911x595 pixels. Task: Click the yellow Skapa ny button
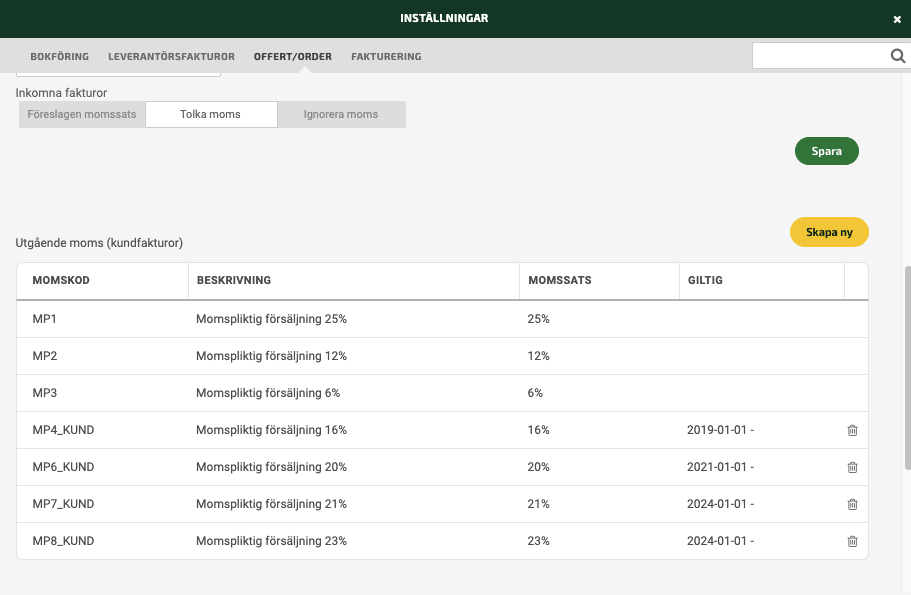[x=829, y=232]
